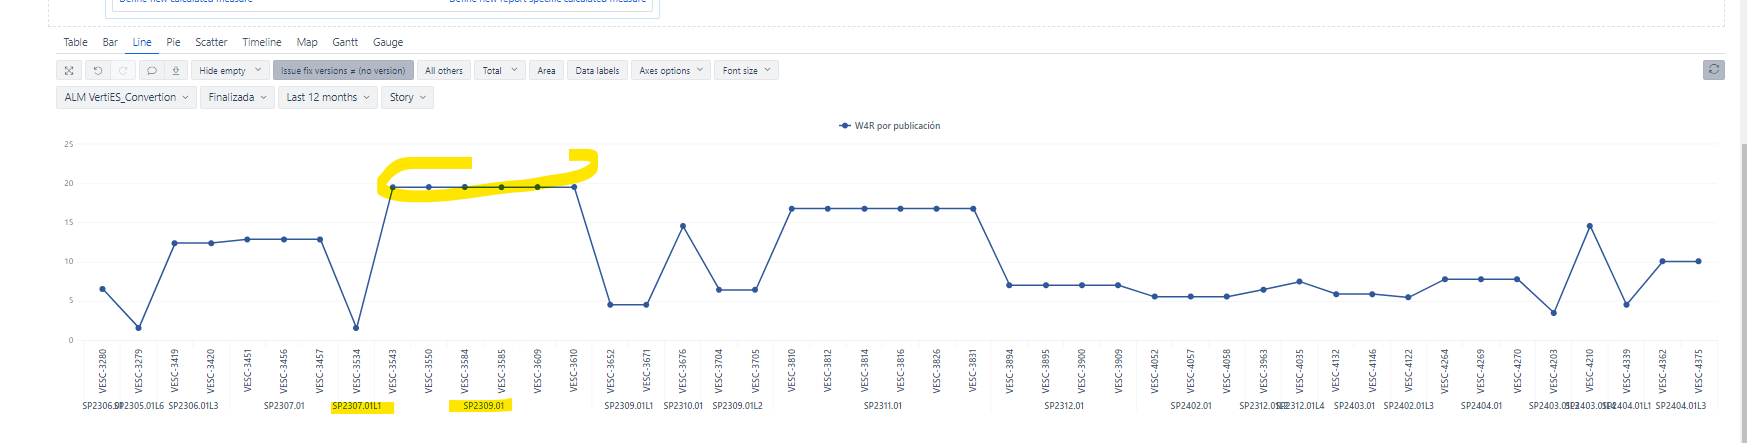
Task: Select the Line chart tab
Action: coord(142,42)
